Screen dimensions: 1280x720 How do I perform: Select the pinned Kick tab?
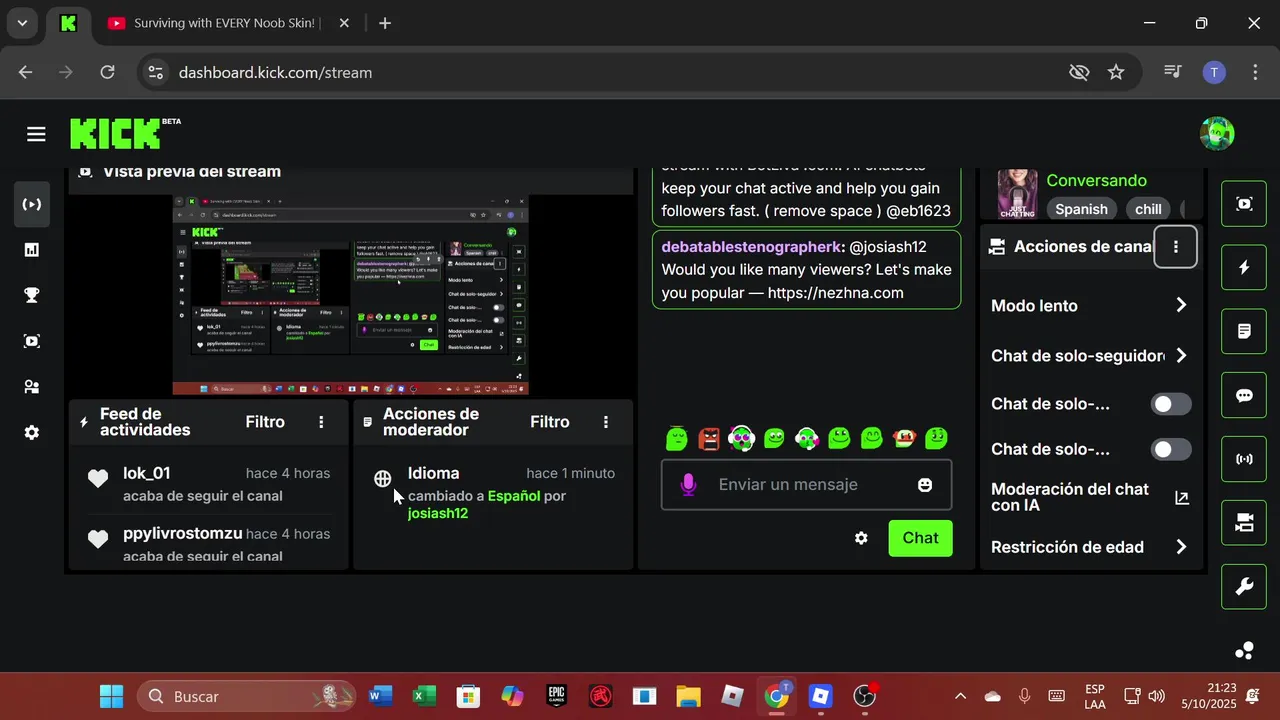(68, 23)
